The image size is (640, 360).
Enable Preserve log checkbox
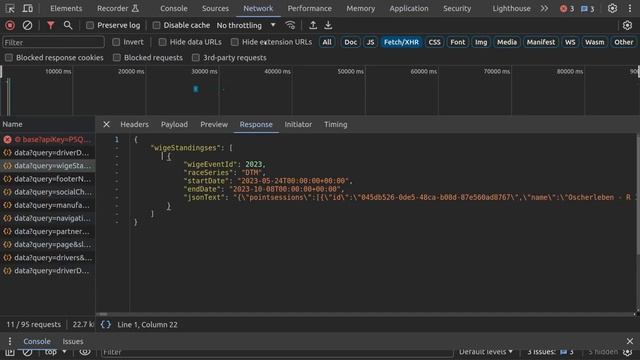point(90,25)
